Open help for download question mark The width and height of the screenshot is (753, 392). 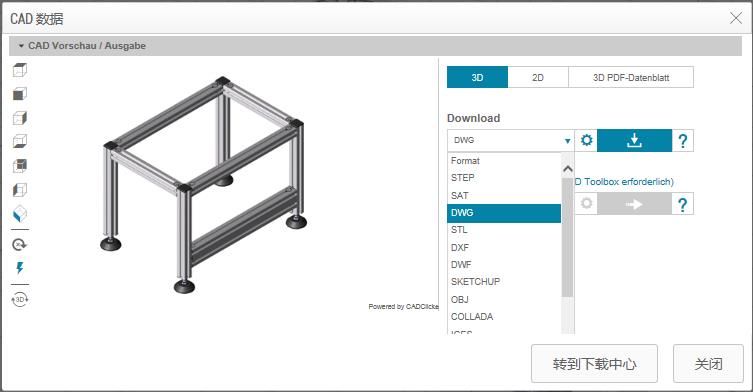point(682,141)
